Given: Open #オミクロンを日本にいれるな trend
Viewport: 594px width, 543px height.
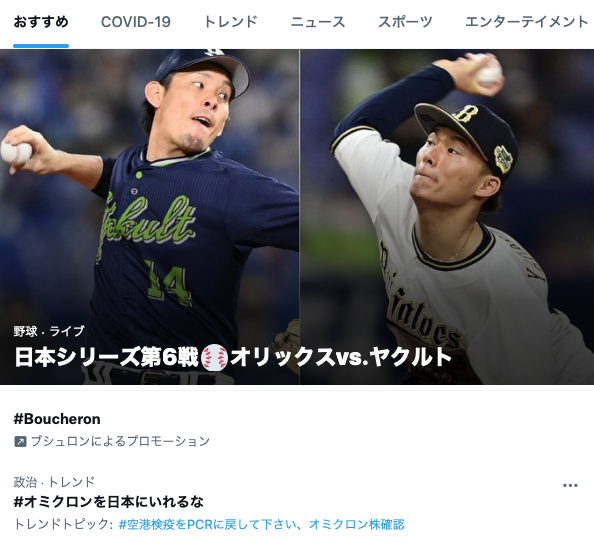Looking at the screenshot, I should coord(108,502).
